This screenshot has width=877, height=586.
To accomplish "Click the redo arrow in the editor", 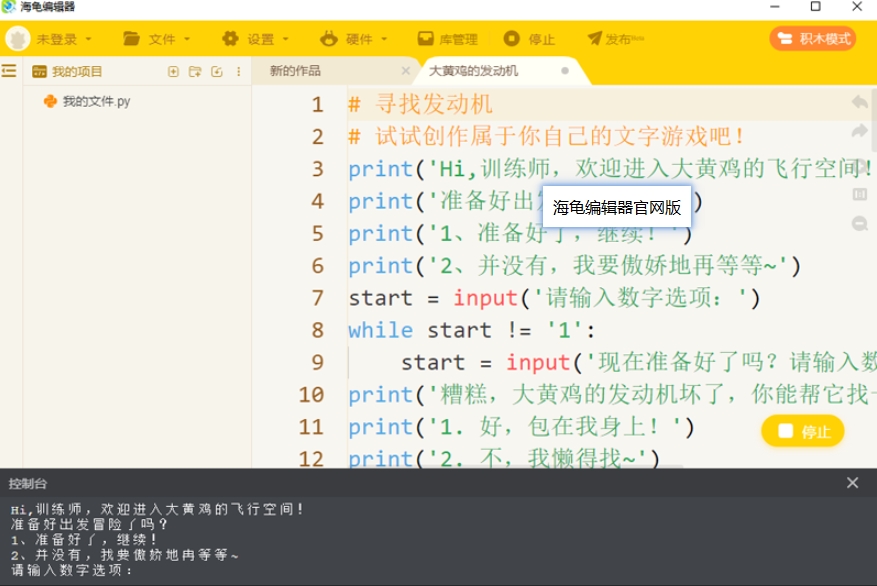I will pyautogui.click(x=859, y=132).
